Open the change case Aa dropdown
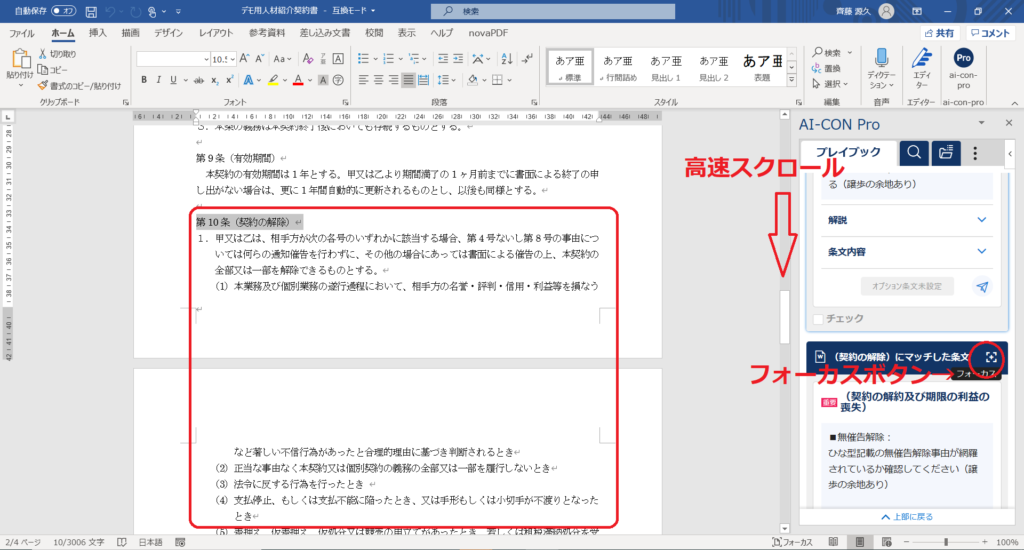This screenshot has width=1024, height=550. [x=282, y=59]
